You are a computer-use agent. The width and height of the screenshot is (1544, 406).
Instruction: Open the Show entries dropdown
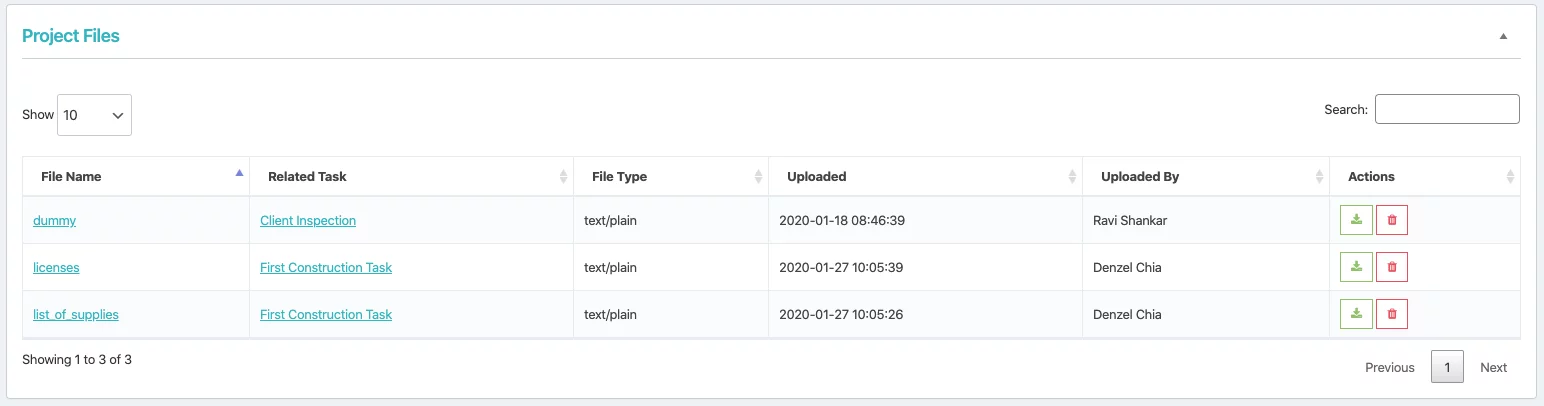pyautogui.click(x=94, y=115)
